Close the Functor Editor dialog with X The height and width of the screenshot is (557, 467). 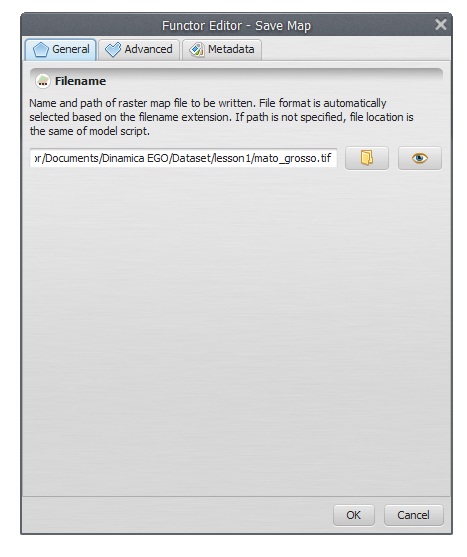click(x=441, y=25)
